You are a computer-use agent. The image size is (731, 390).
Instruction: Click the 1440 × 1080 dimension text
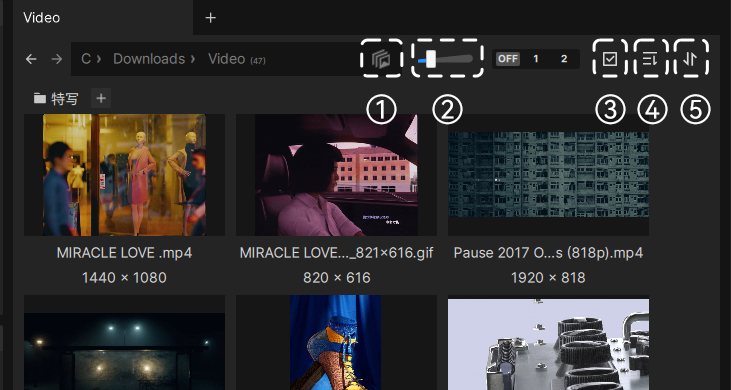coord(124,278)
